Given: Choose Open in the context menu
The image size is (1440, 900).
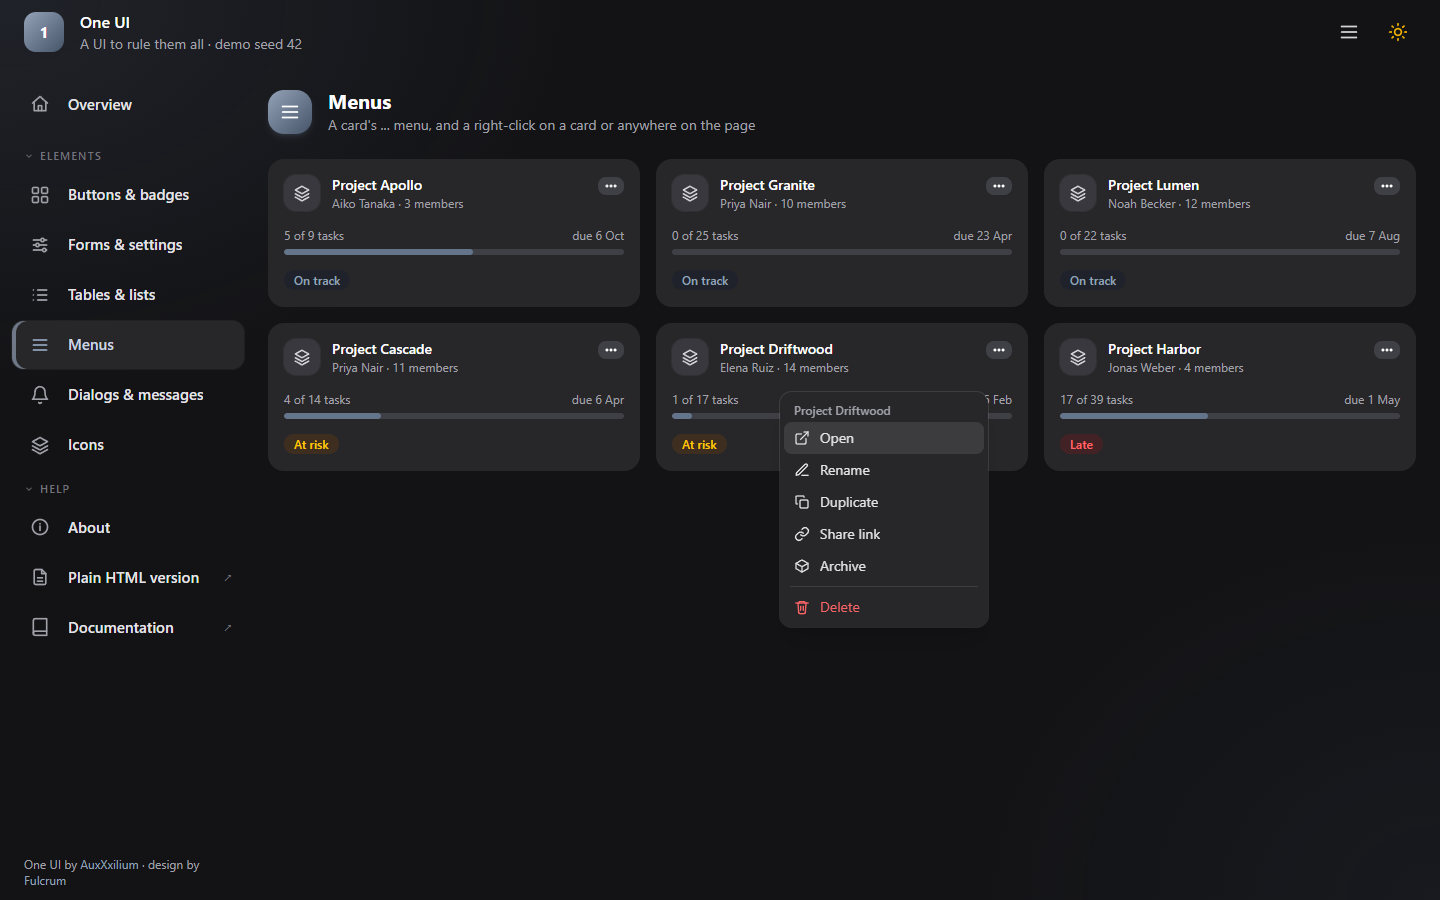Looking at the screenshot, I should [x=884, y=438].
